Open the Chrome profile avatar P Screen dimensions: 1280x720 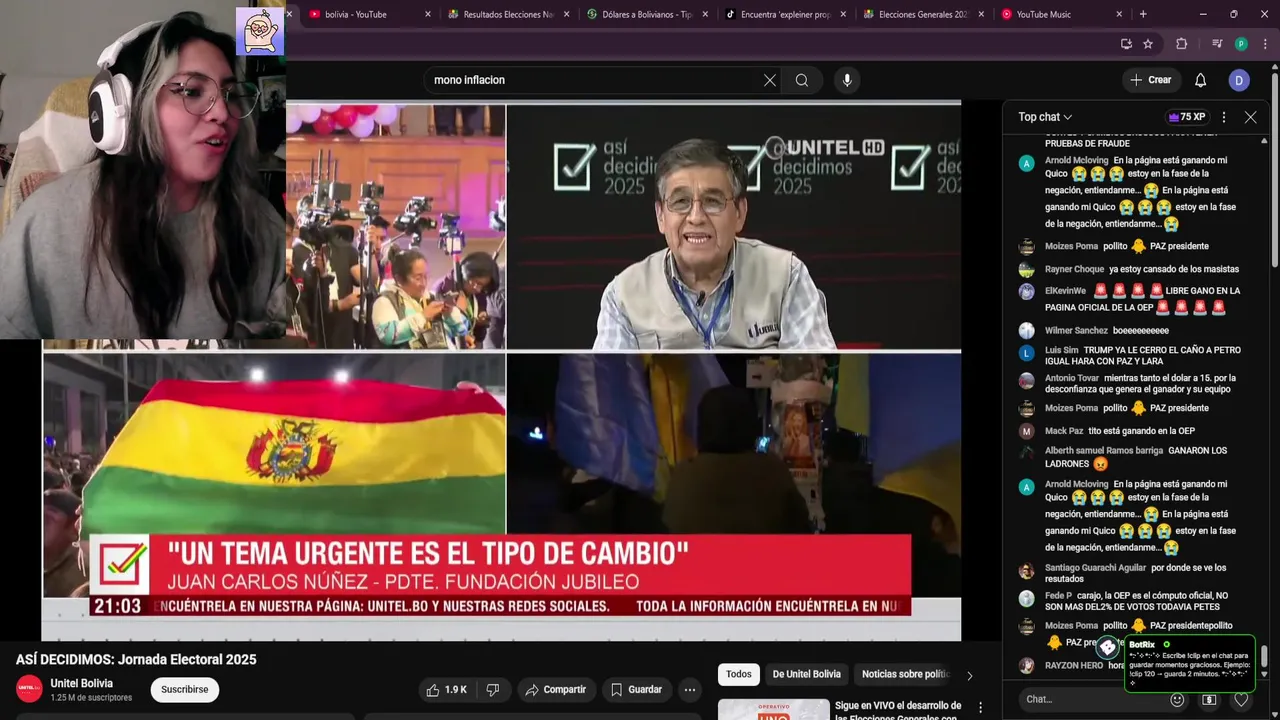click(1241, 44)
